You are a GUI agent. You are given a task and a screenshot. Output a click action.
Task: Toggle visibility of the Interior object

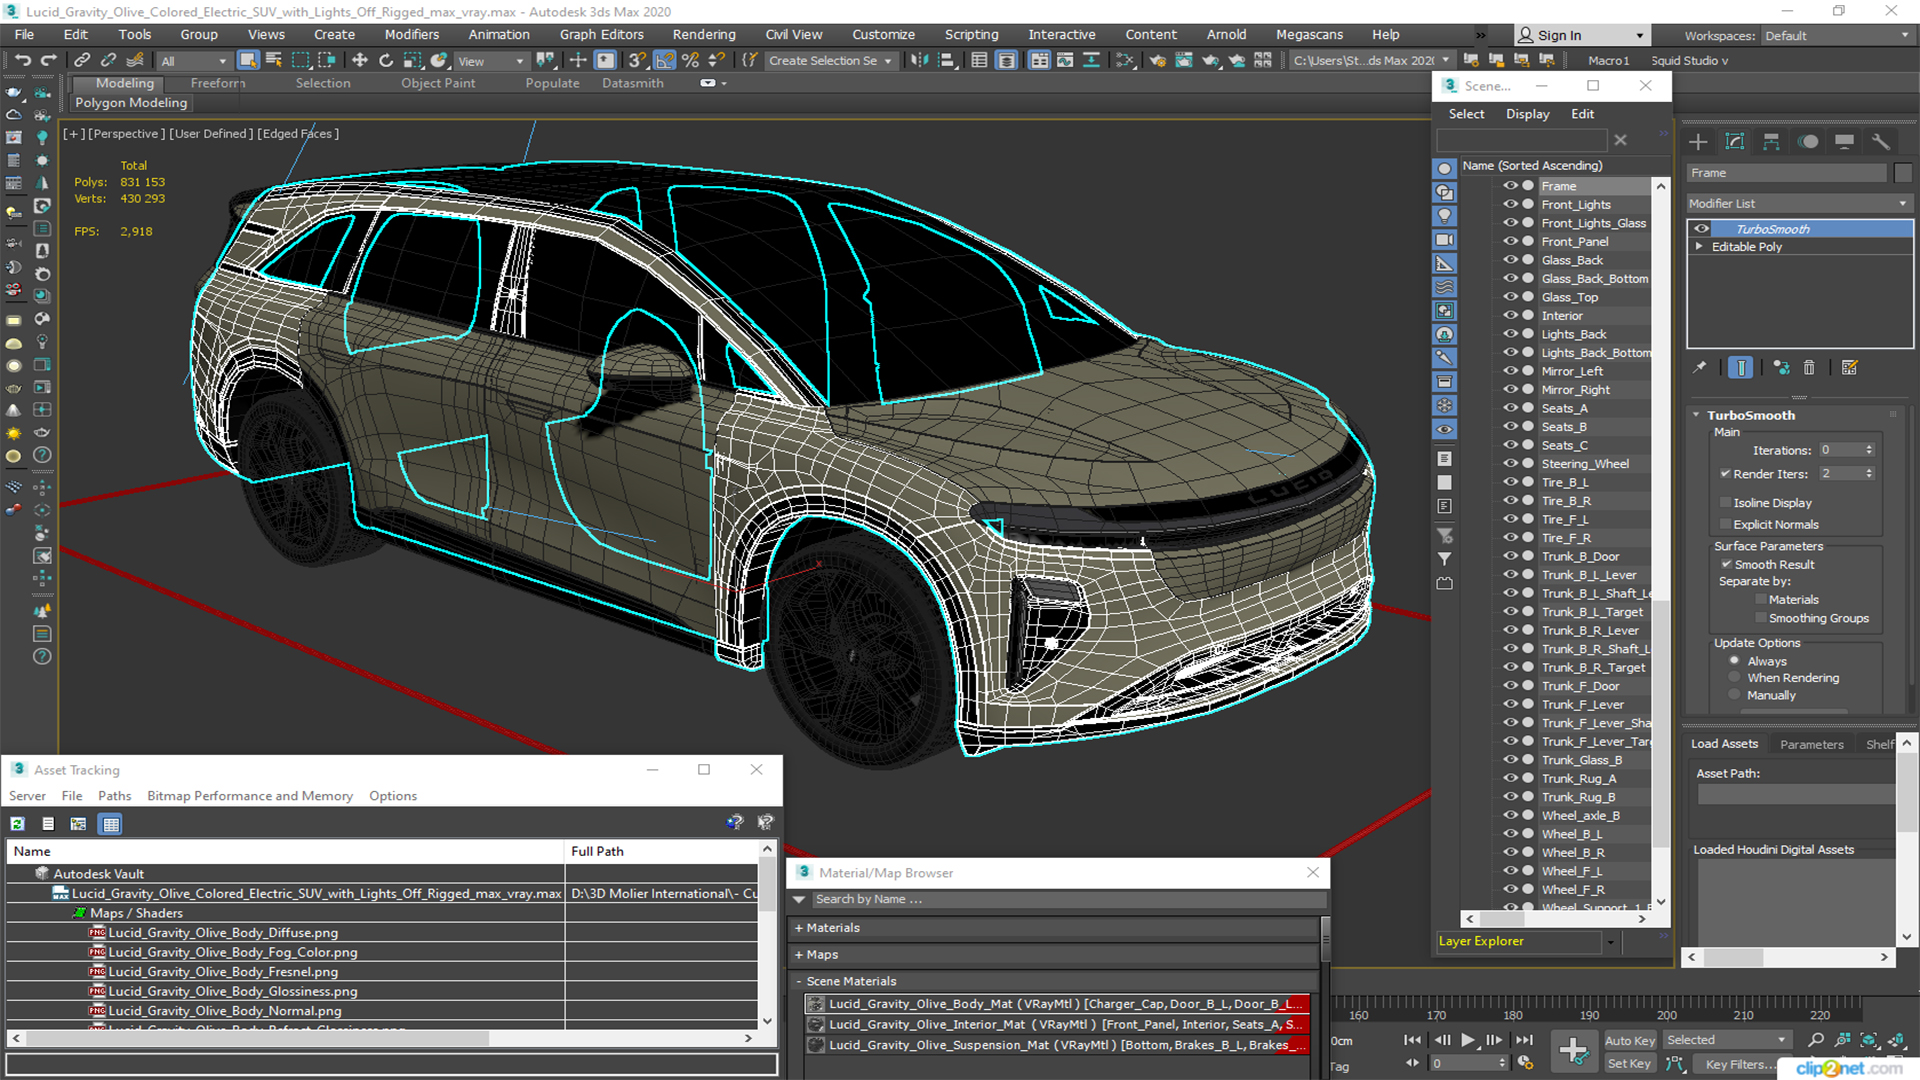1510,315
